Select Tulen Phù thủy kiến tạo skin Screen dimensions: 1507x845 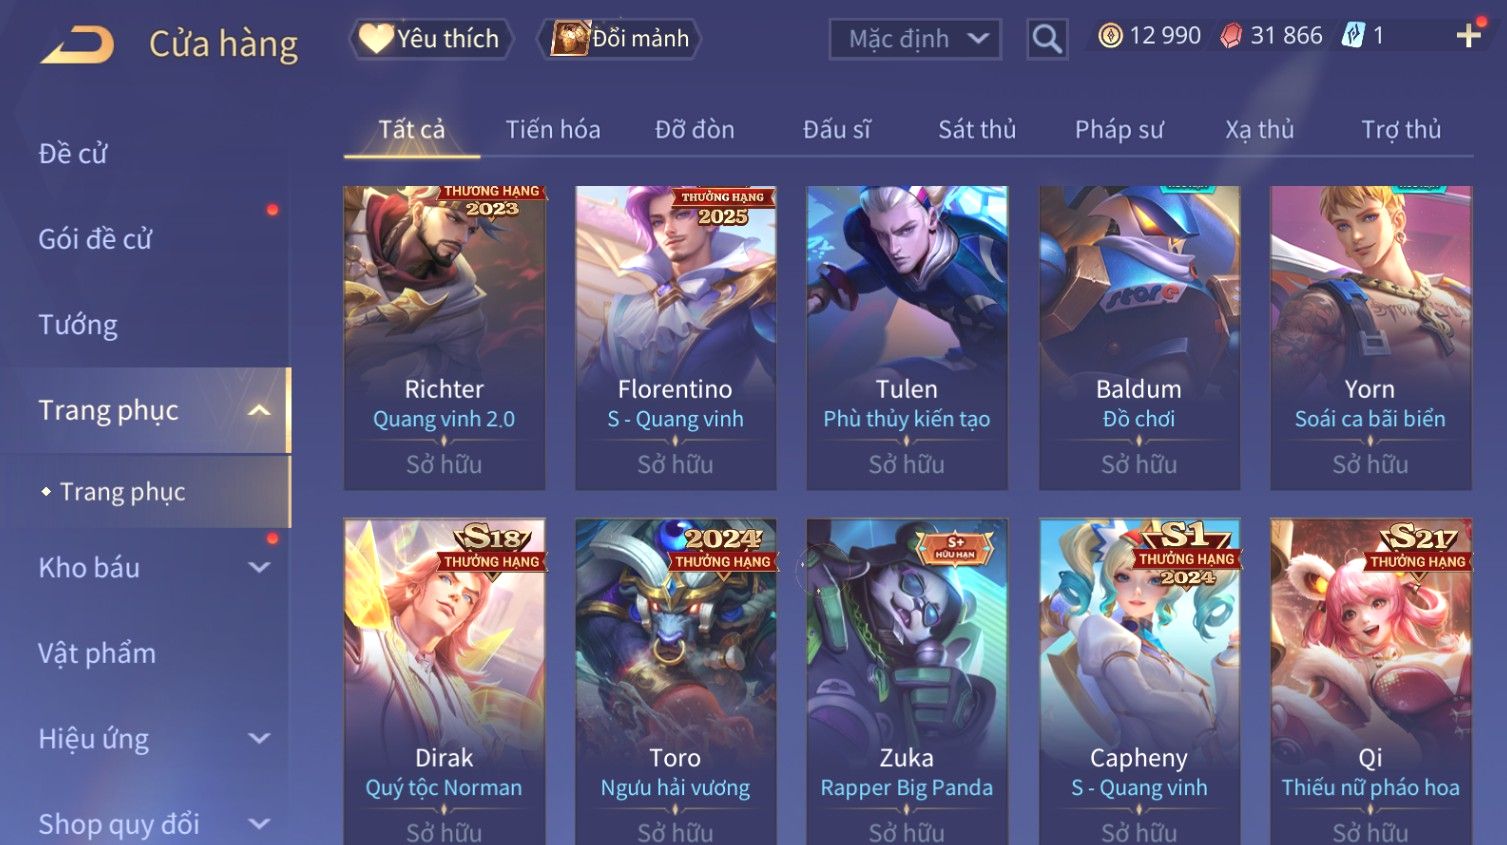pos(907,338)
